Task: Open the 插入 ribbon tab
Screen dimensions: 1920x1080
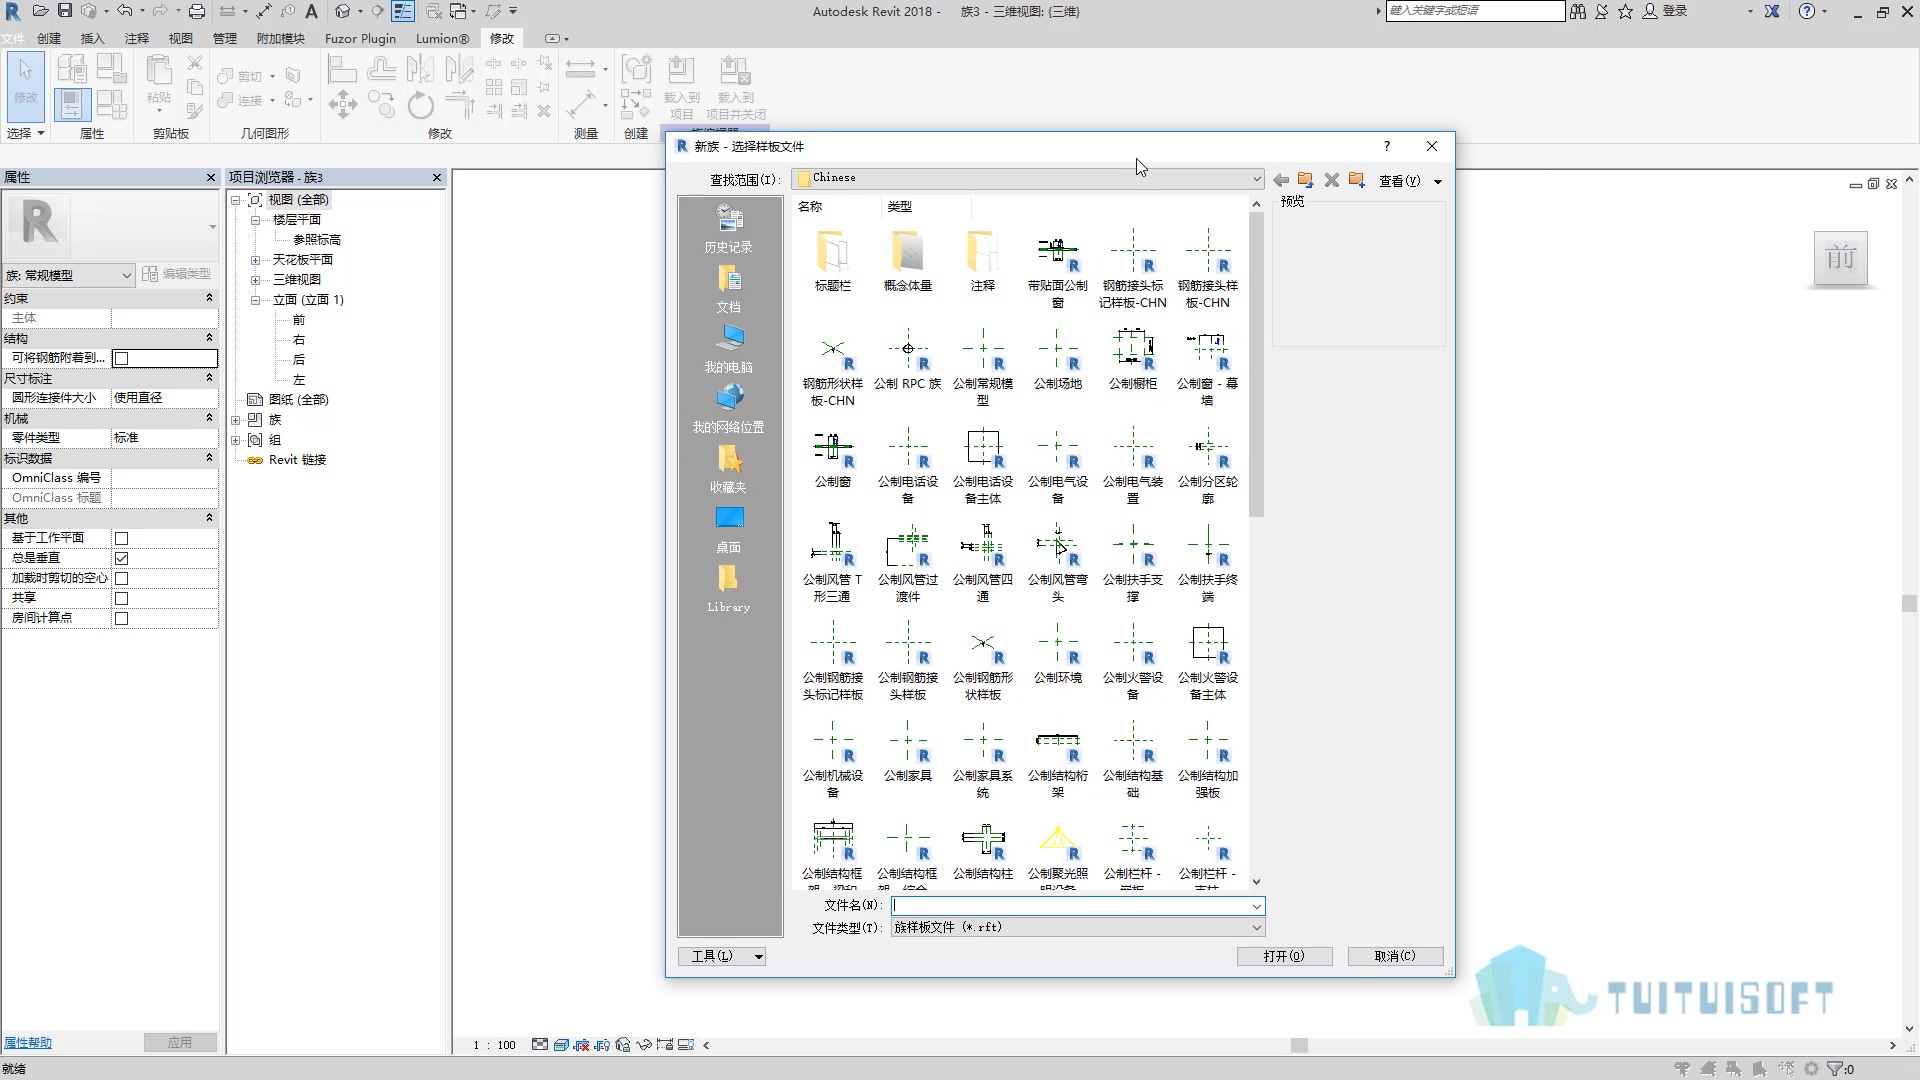Action: (92, 38)
